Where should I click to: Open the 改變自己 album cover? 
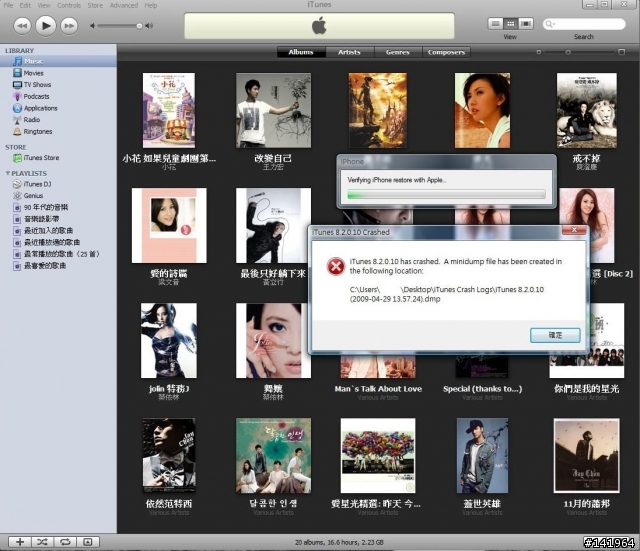coord(273,110)
